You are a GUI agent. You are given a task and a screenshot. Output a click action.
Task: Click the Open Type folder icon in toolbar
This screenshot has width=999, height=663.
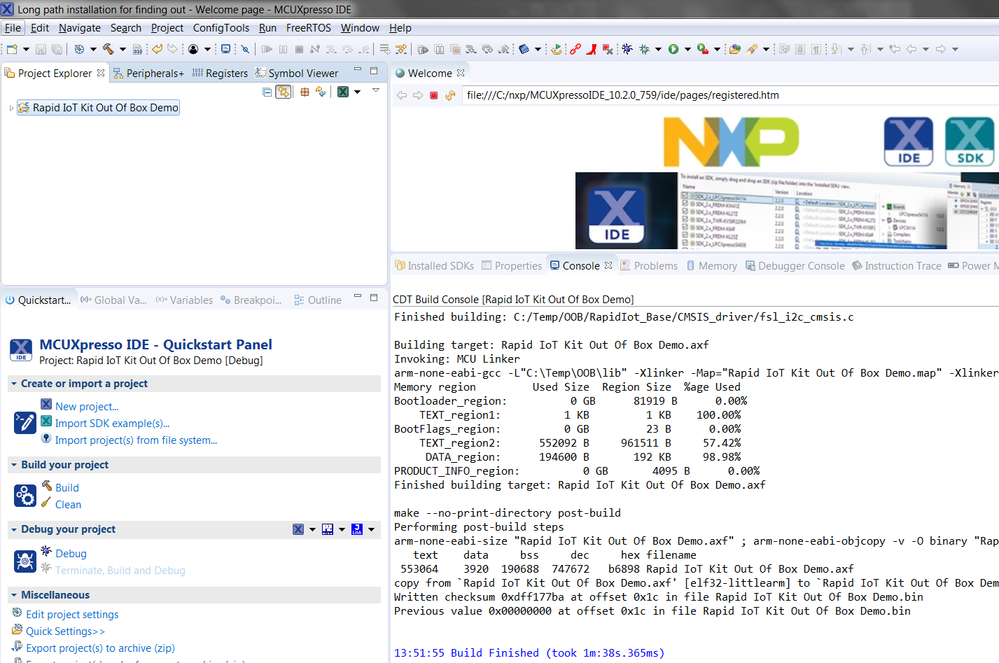[735, 49]
